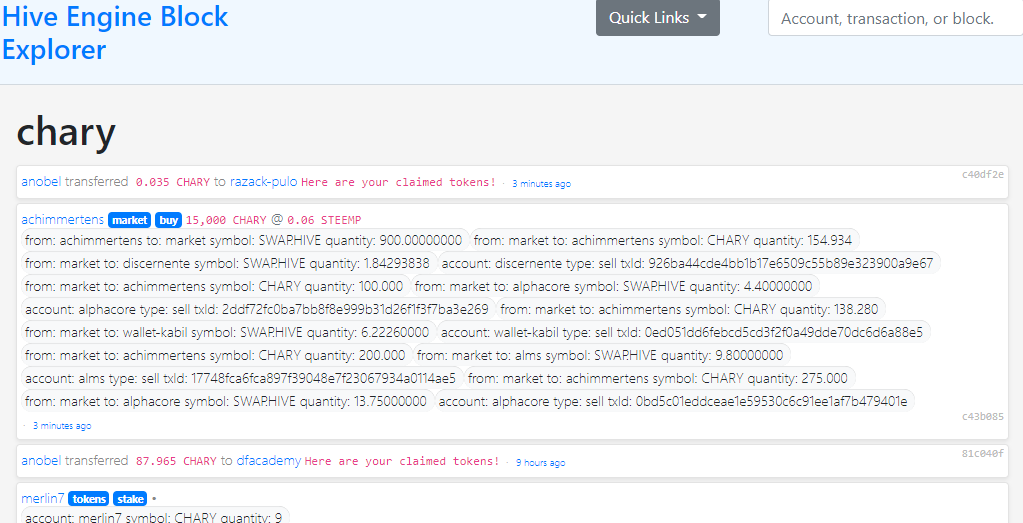Viewport: 1023px width, 523px height.
Task: Click the buy badge next to achimmertens
Action: (169, 220)
